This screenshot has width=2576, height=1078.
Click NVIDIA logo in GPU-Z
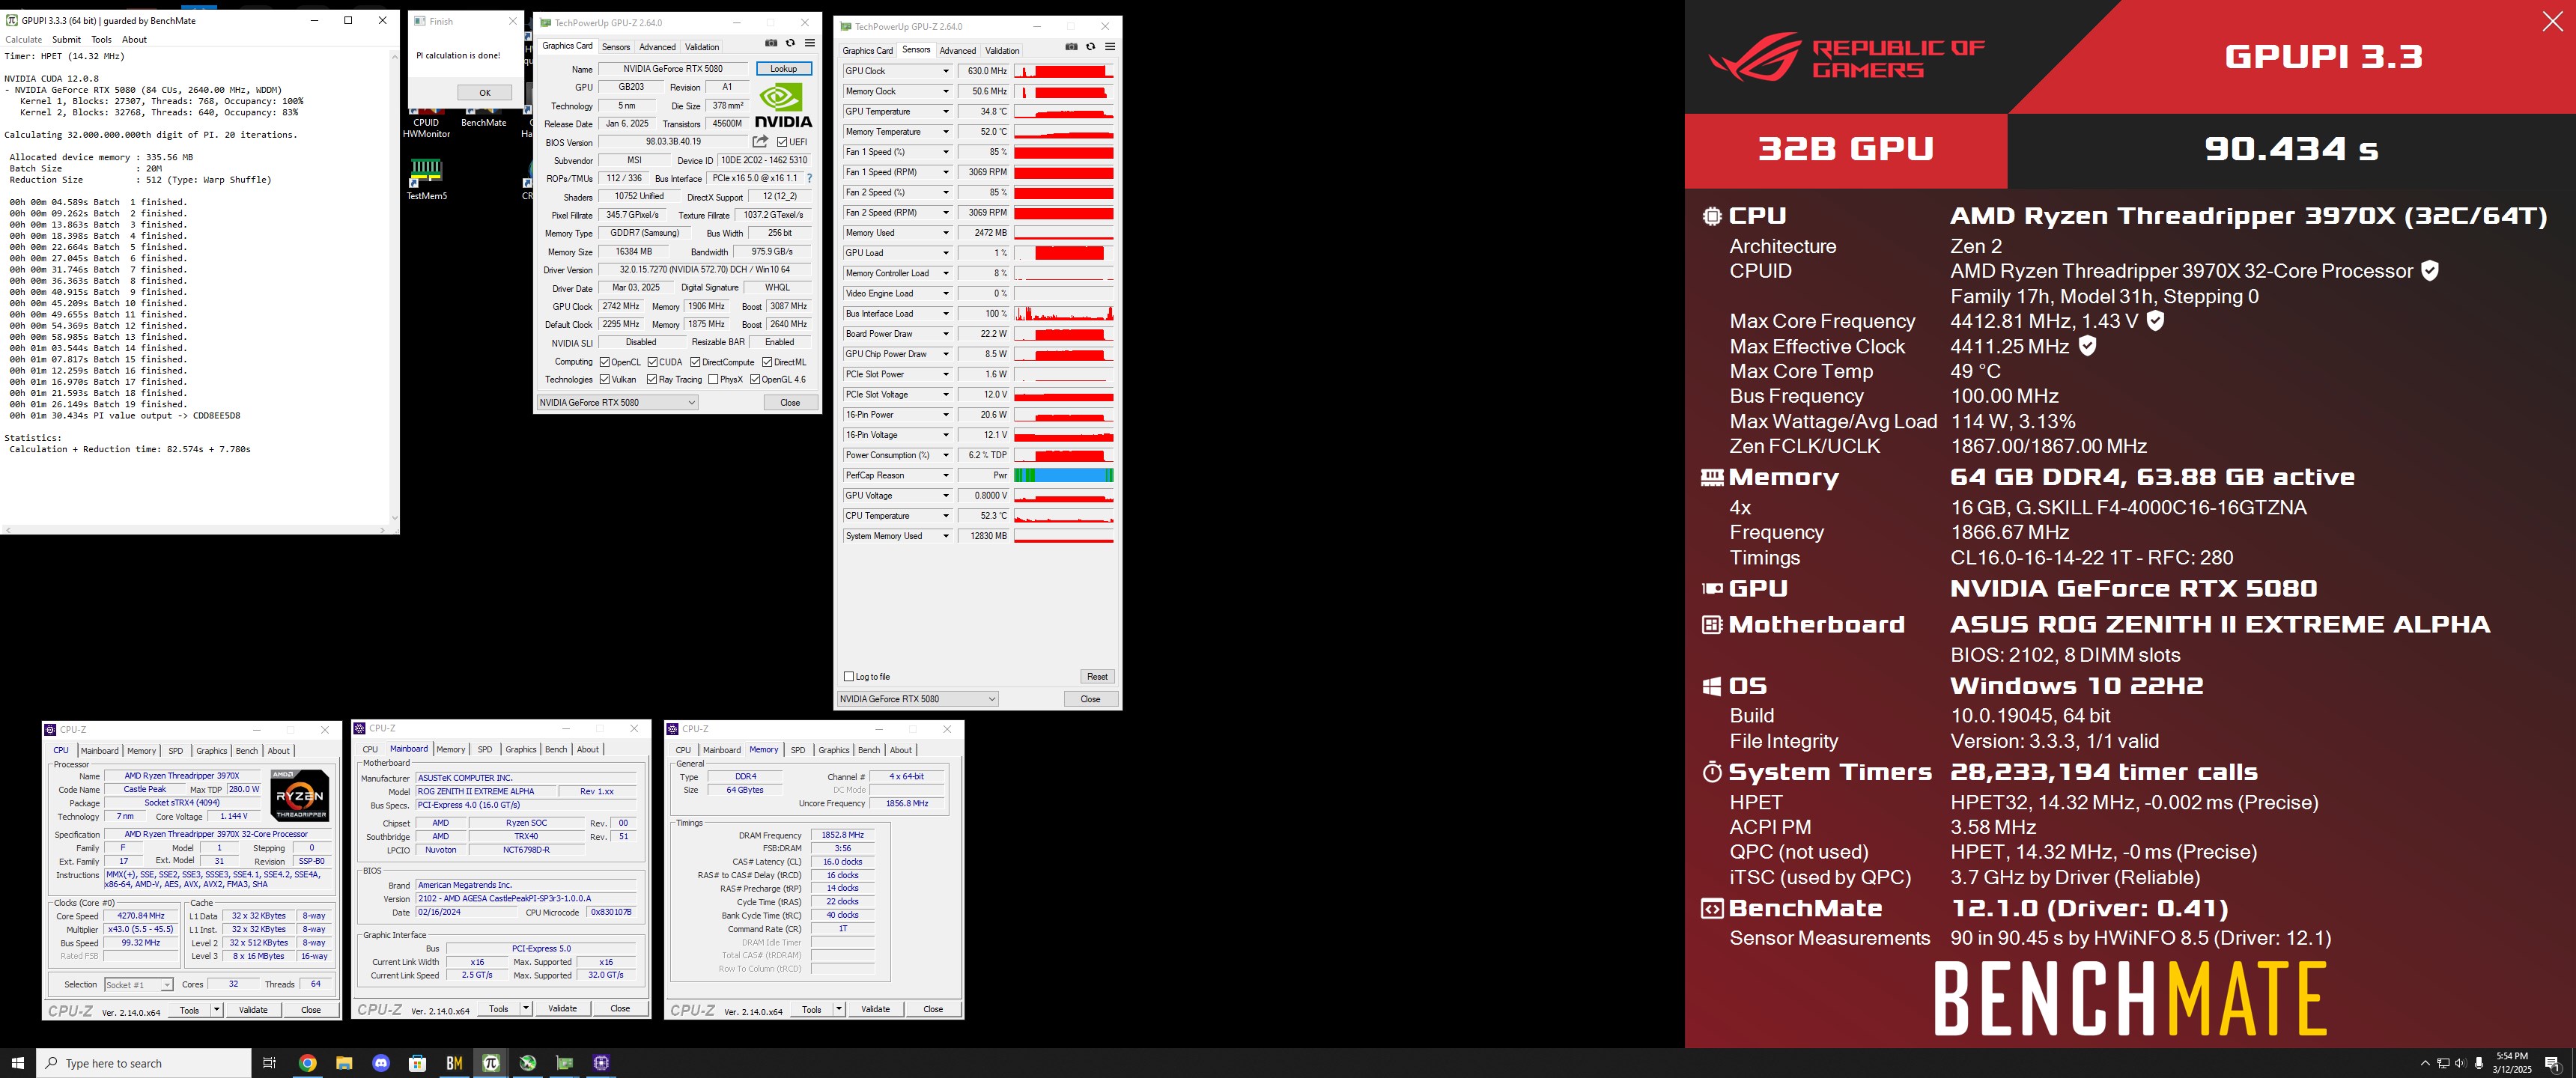tap(783, 106)
